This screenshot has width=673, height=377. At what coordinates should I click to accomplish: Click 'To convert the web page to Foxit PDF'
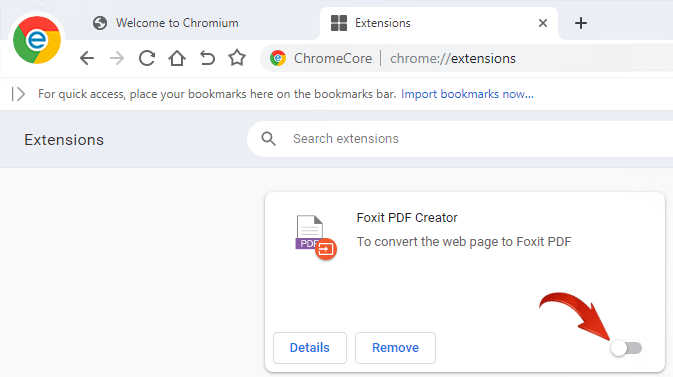pyautogui.click(x=464, y=242)
